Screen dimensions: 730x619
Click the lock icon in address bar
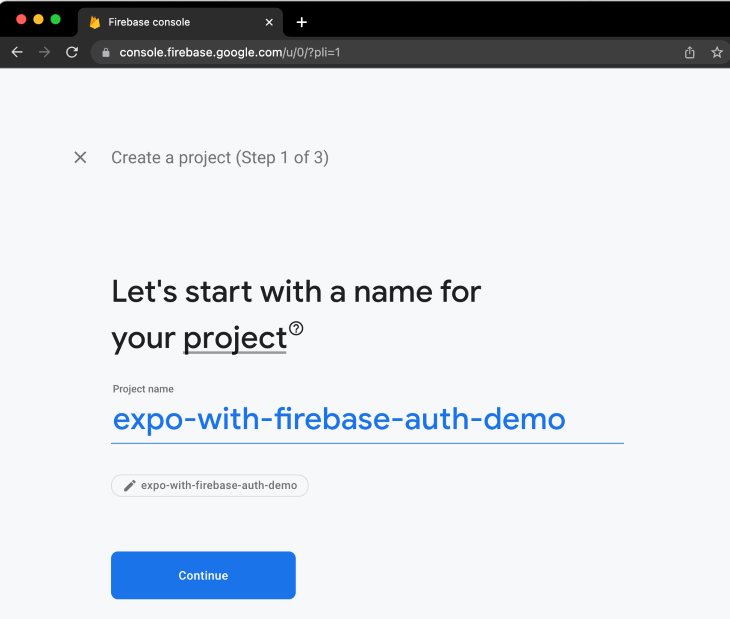pyautogui.click(x=106, y=53)
